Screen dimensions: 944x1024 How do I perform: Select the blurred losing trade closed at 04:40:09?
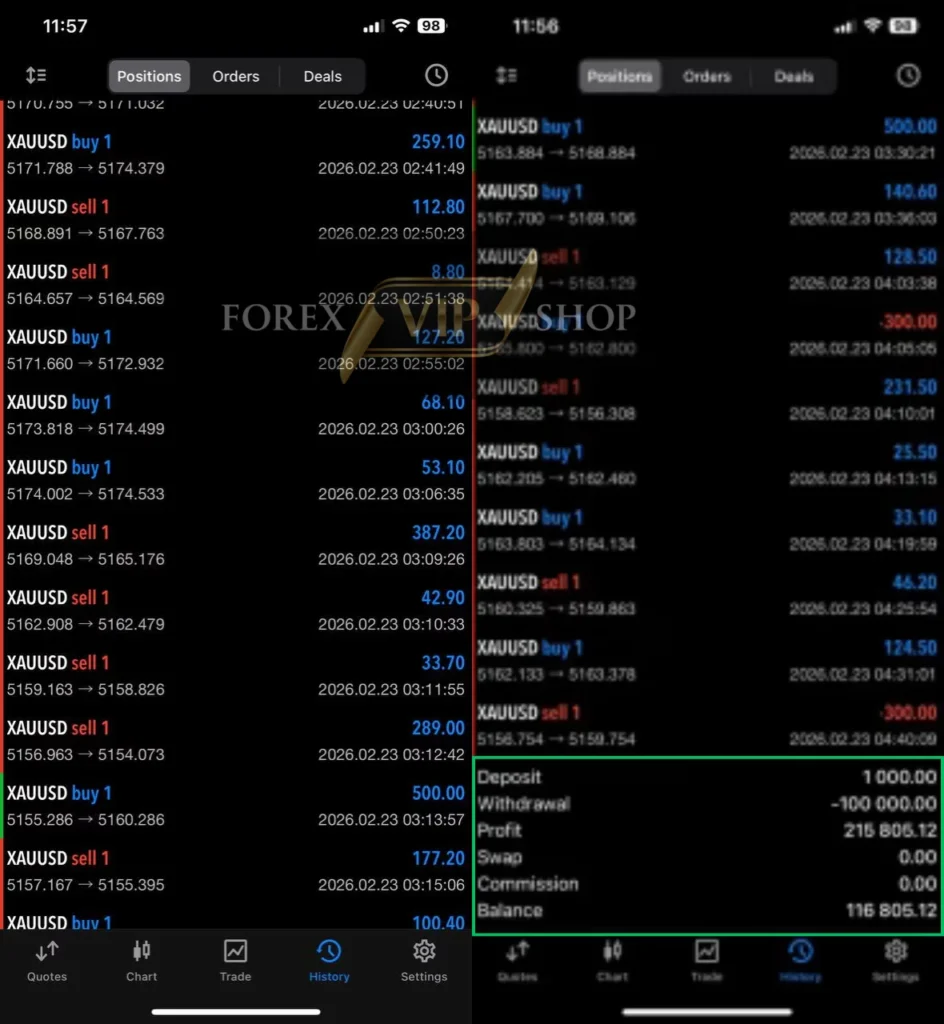point(708,726)
